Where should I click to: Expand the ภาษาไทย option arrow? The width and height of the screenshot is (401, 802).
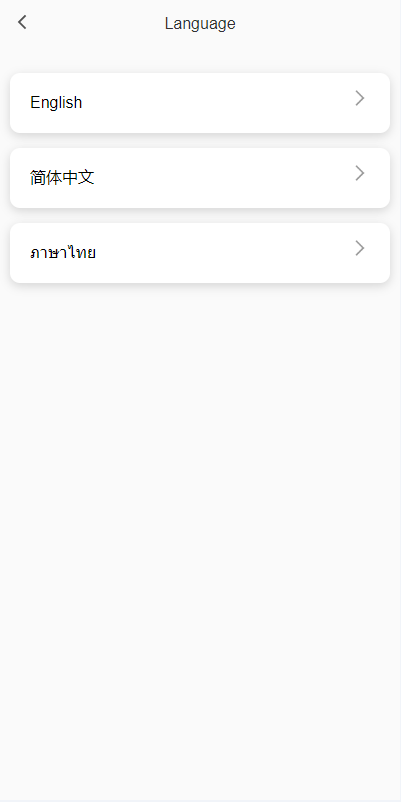pos(360,249)
